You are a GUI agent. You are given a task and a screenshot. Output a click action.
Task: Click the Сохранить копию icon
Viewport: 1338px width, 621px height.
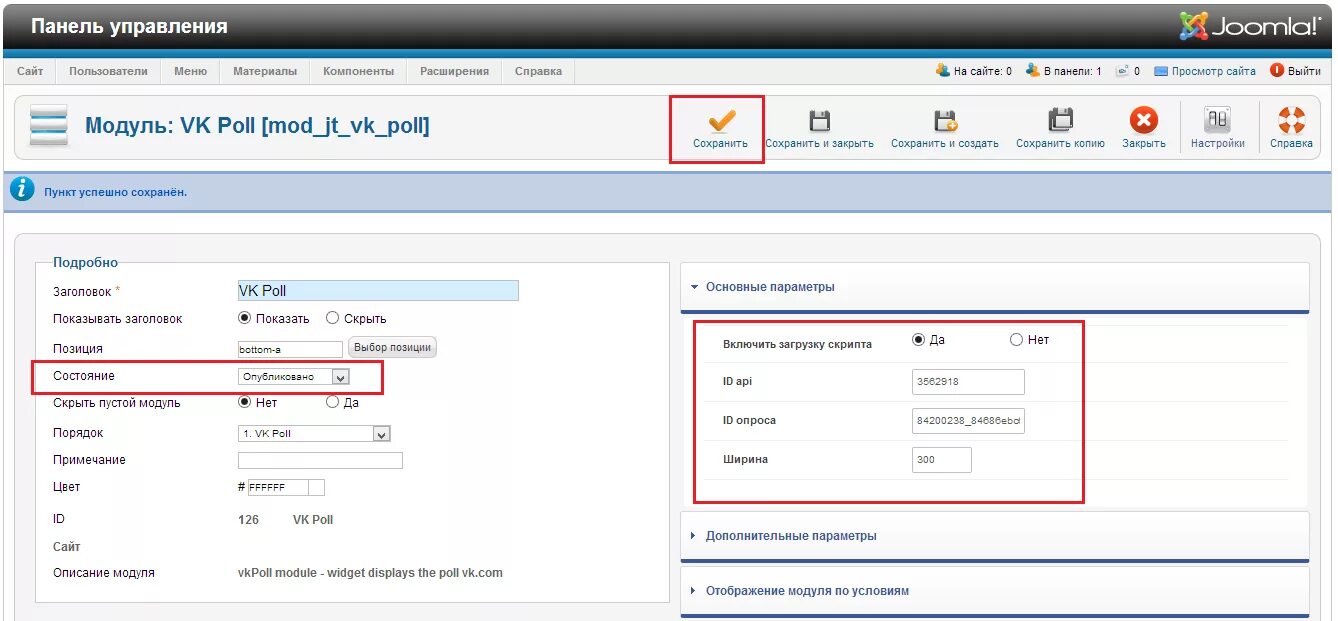coord(1060,120)
